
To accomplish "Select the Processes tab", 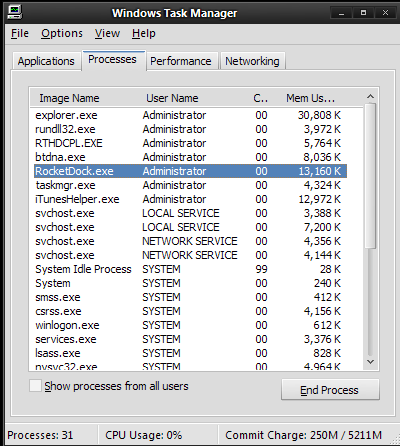I will [x=114, y=60].
